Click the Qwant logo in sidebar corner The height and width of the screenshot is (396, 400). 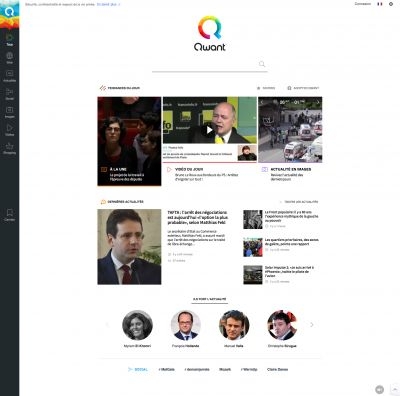click(x=9, y=12)
